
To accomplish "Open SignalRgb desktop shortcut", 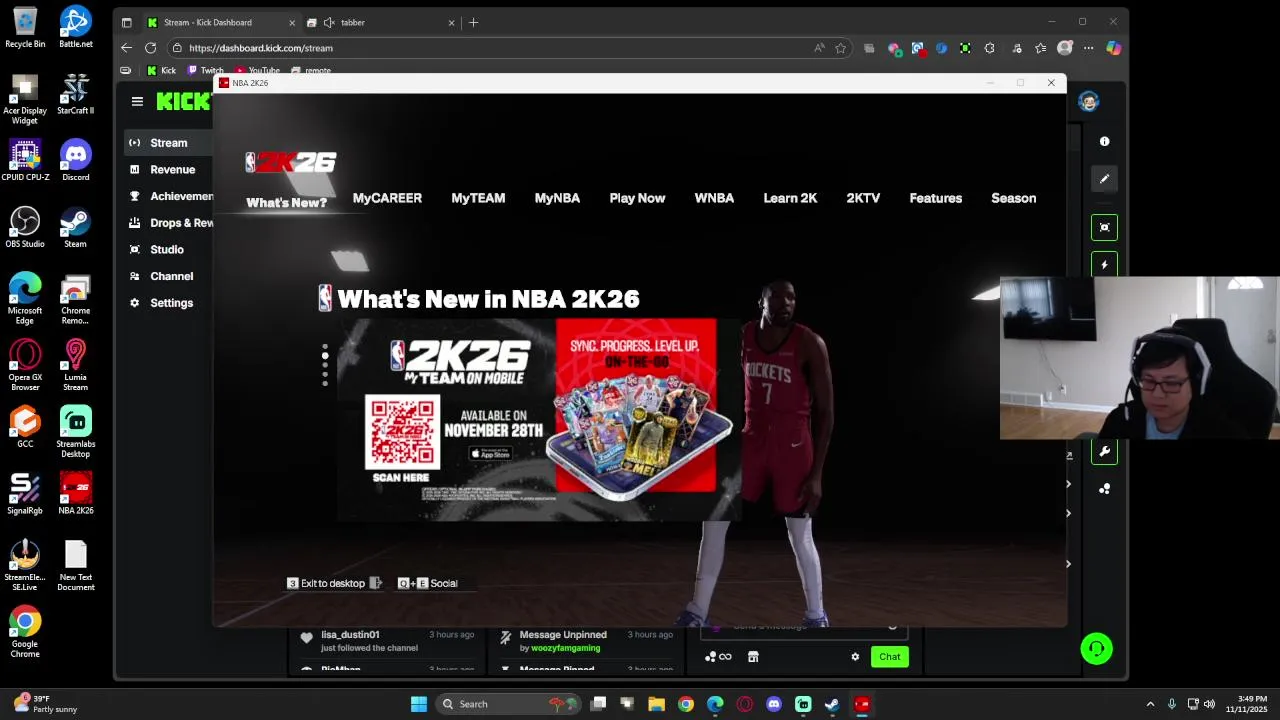I will [x=25, y=494].
